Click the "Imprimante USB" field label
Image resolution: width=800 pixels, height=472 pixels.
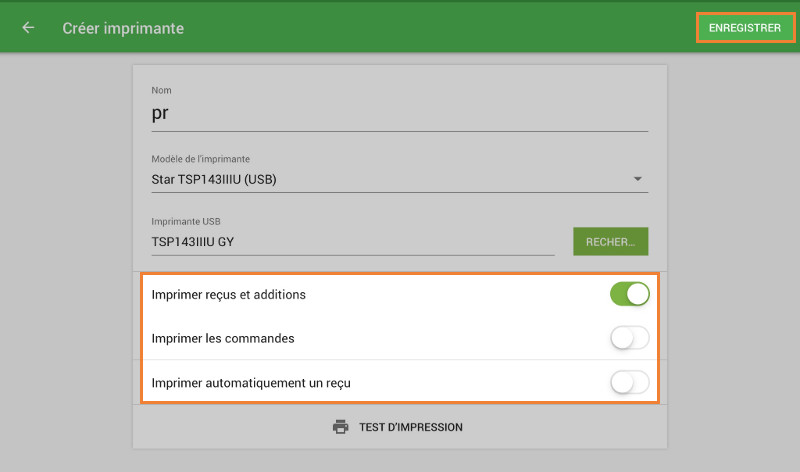coord(185,220)
